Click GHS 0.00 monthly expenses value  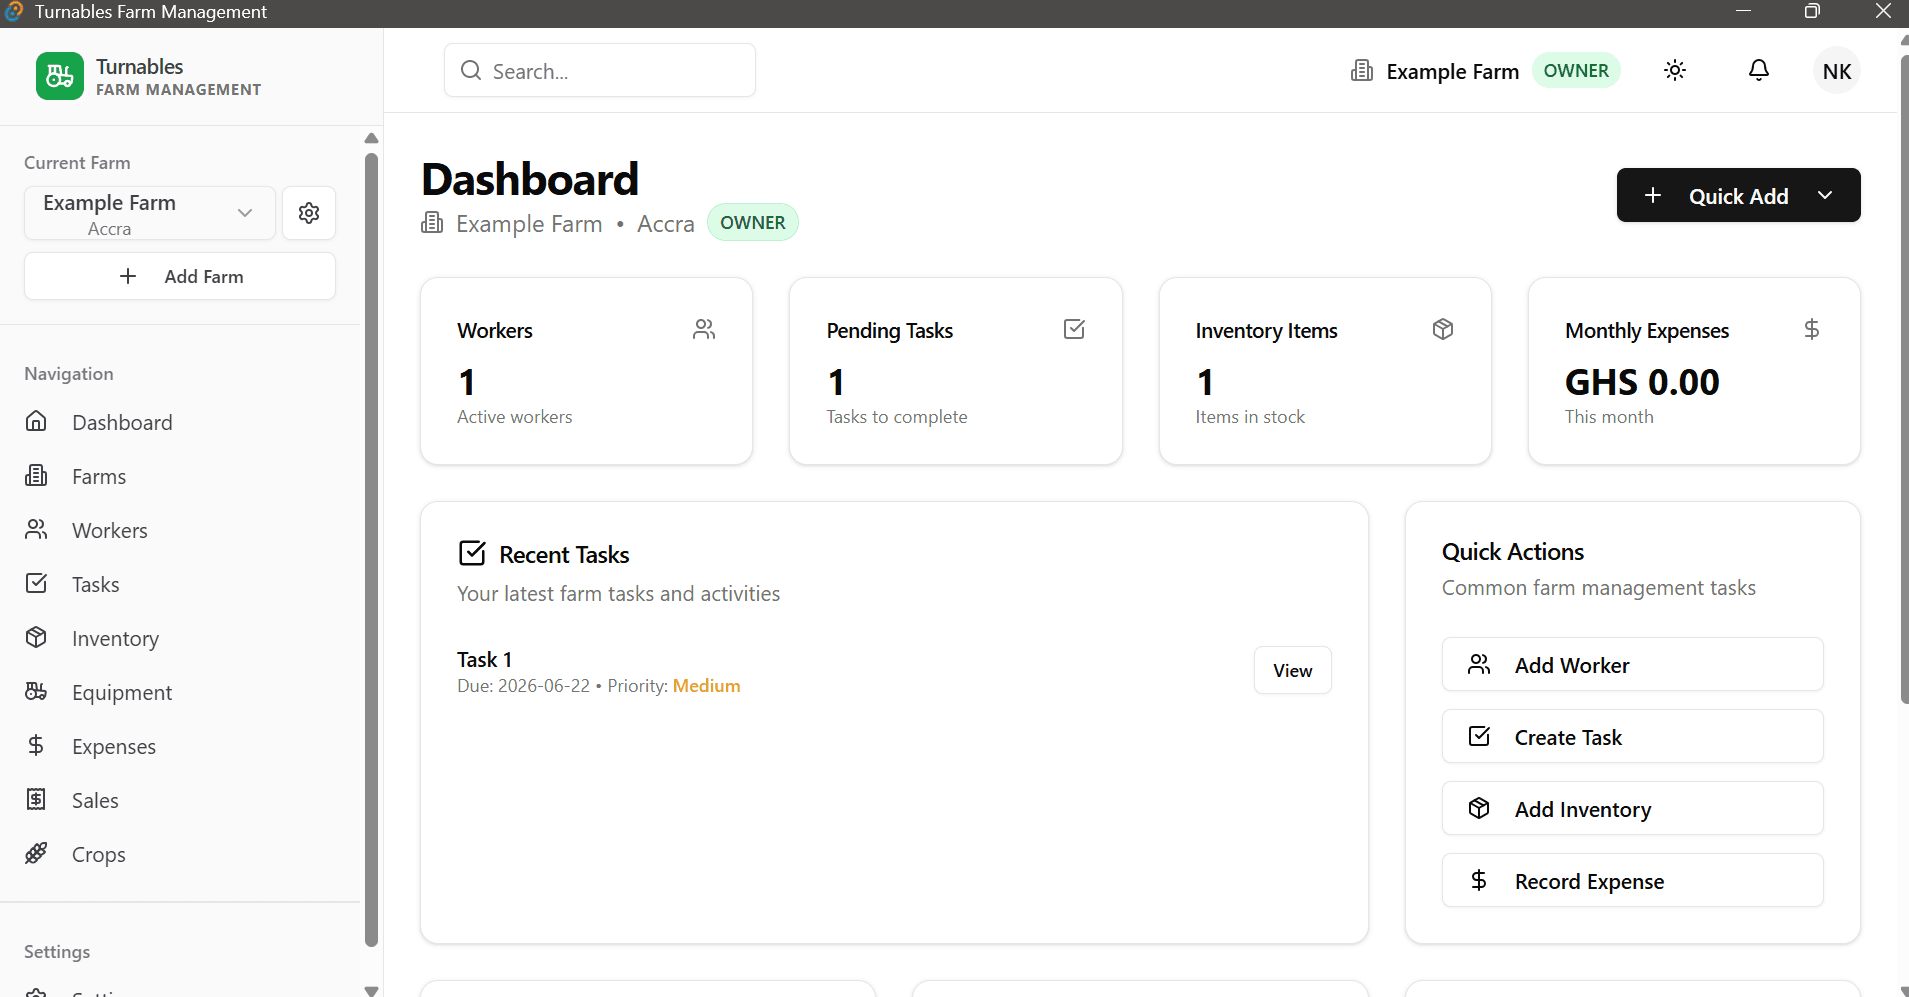pos(1642,382)
